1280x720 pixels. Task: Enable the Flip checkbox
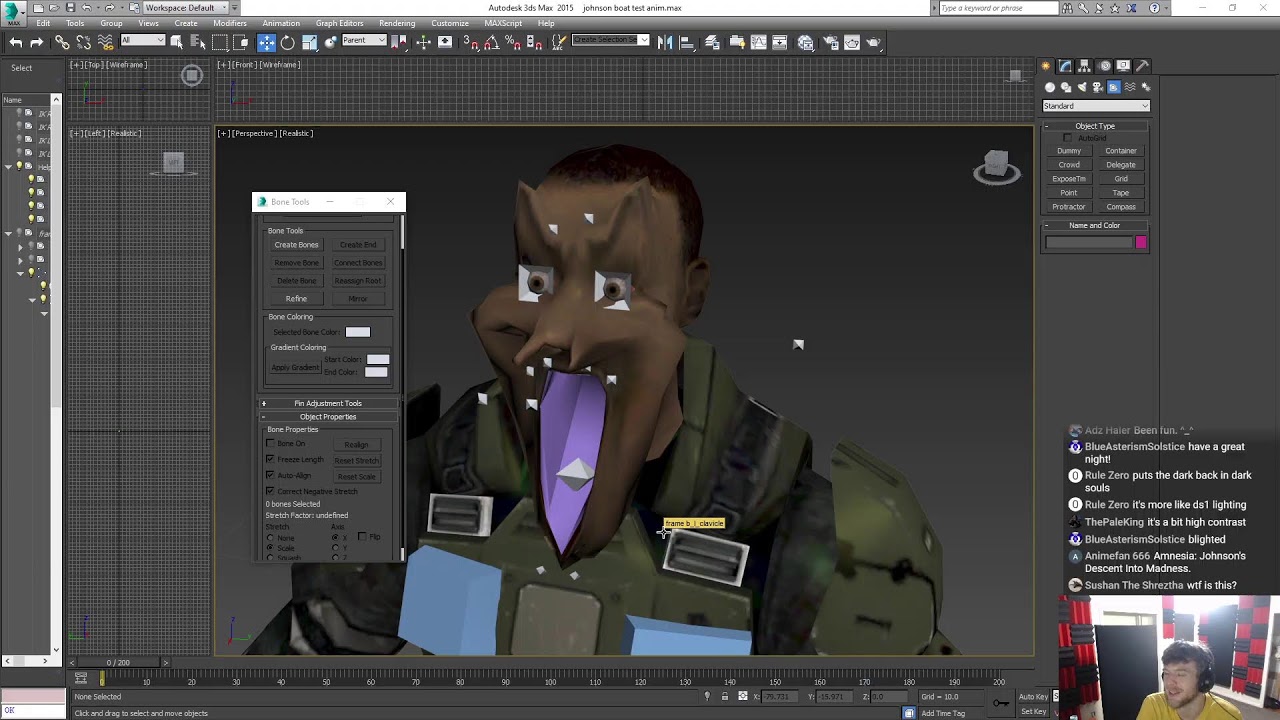coord(362,537)
